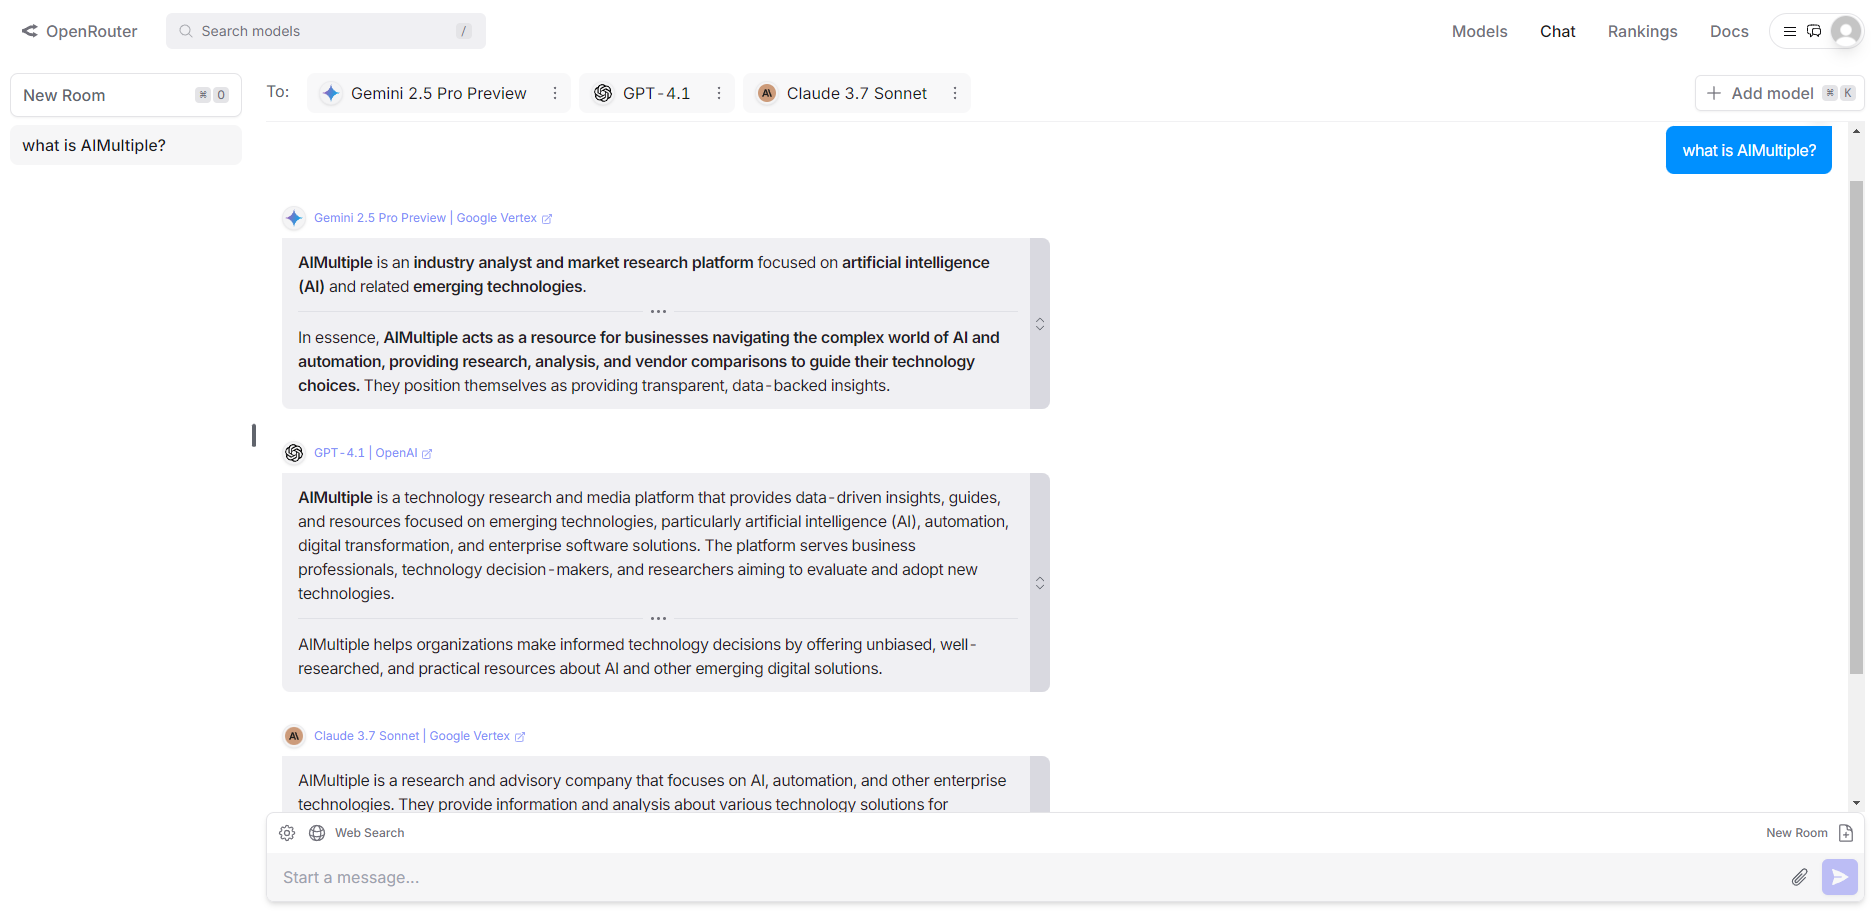Click the room document icon beside New Room
Viewport: 1871px width, 917px height.
coord(1846,833)
